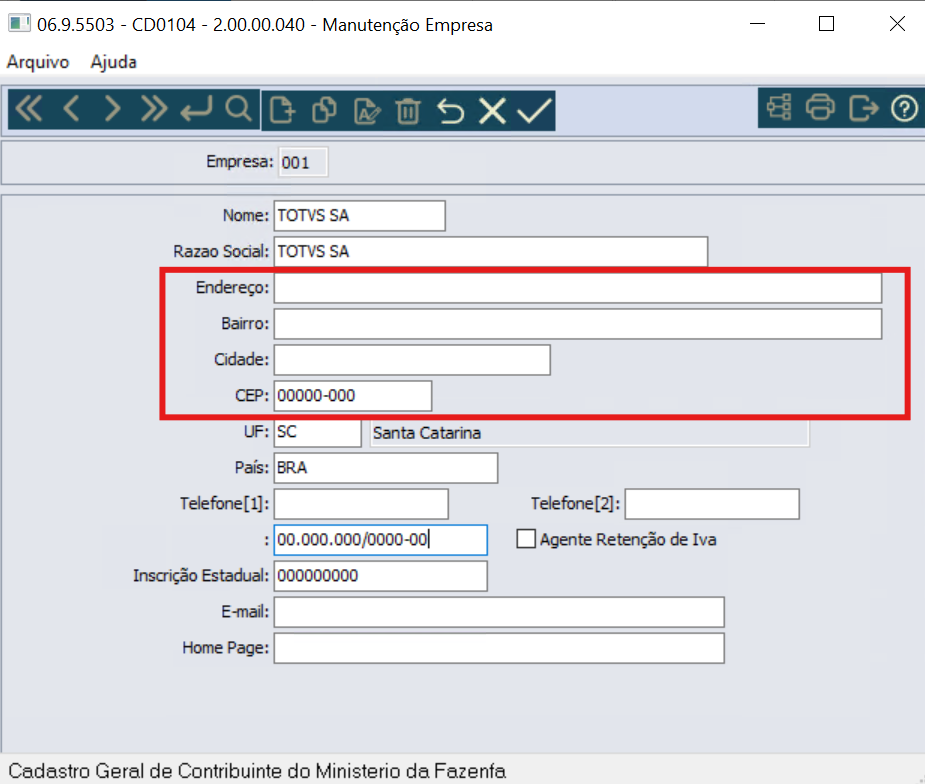Open the search magnifier icon

pos(238,110)
